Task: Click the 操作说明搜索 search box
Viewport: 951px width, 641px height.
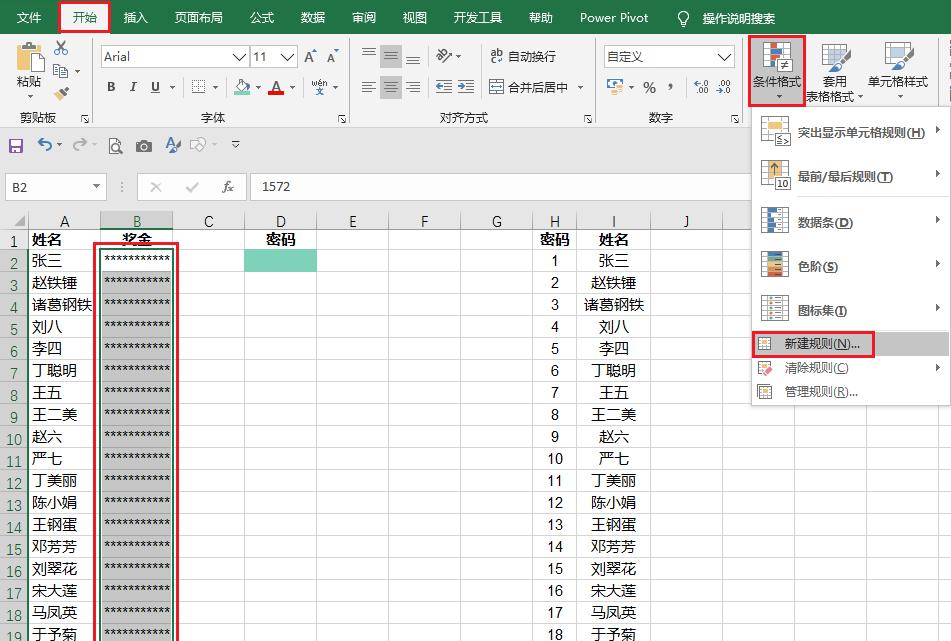Action: tap(738, 18)
